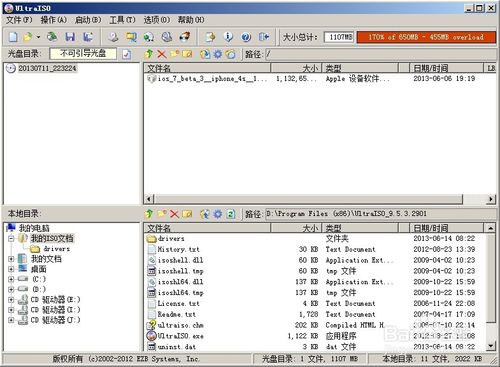Click the local file list vertical scrollbar thumb
Viewport: 500px width, 367px height.
[490, 278]
